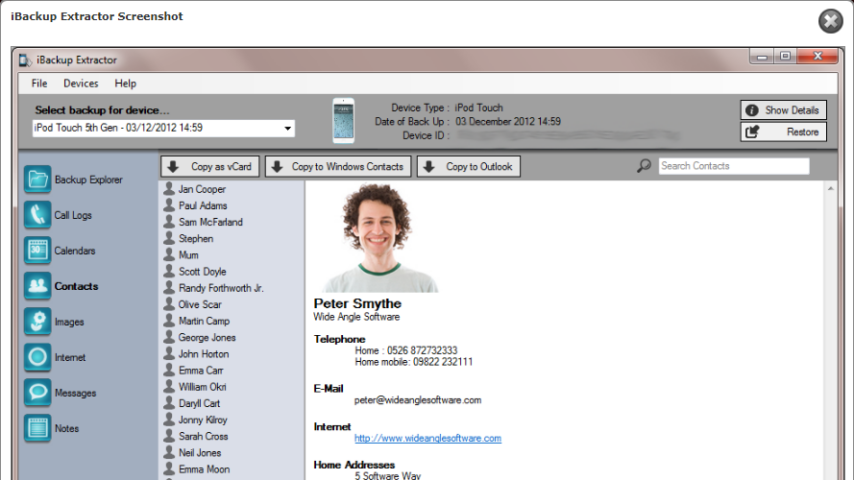Close the screenshot overlay with X
Image resolution: width=854 pixels, height=480 pixels.
[x=831, y=21]
